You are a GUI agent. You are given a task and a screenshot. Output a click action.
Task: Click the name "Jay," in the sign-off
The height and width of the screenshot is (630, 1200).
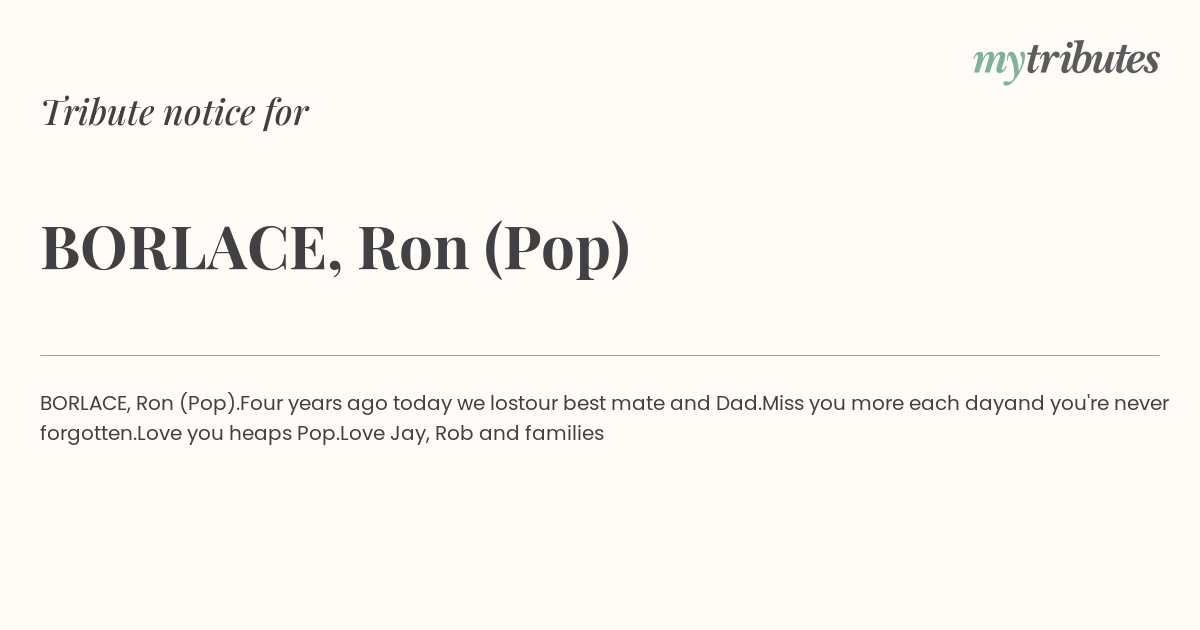point(408,434)
